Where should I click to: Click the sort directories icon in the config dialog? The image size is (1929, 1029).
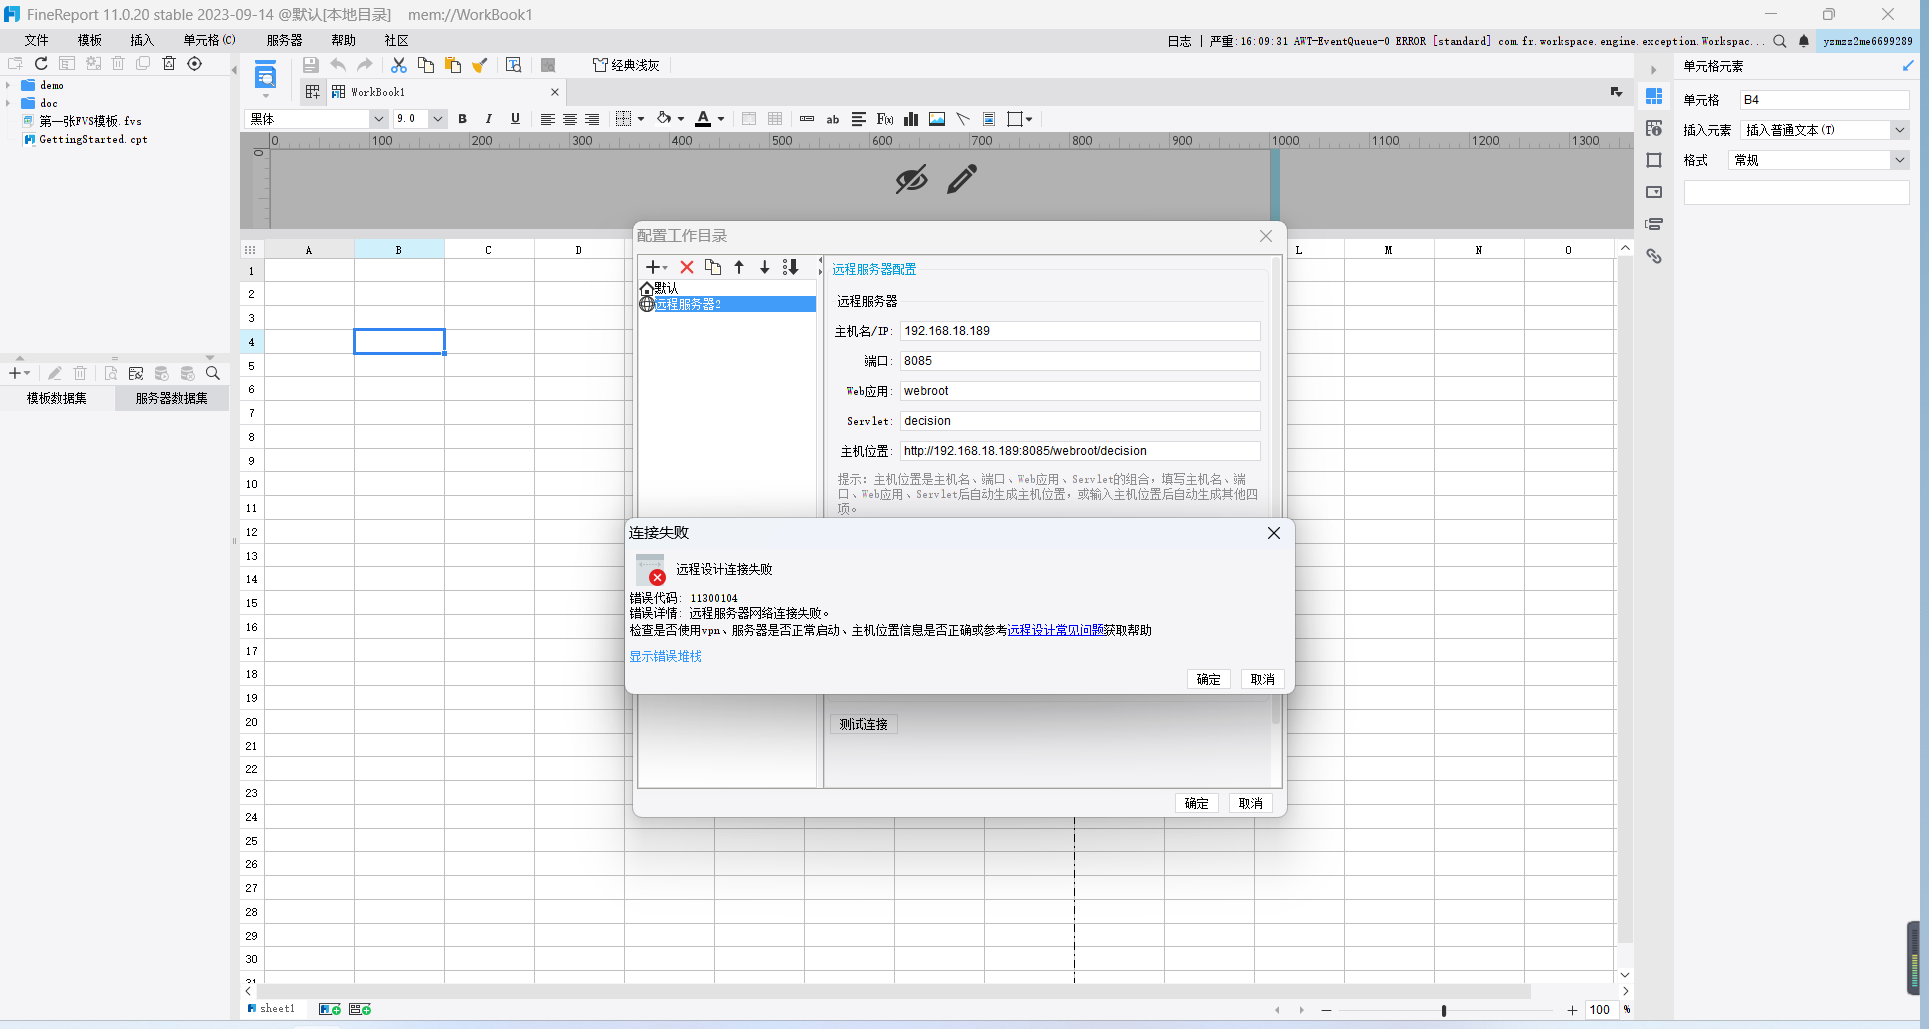[791, 267]
